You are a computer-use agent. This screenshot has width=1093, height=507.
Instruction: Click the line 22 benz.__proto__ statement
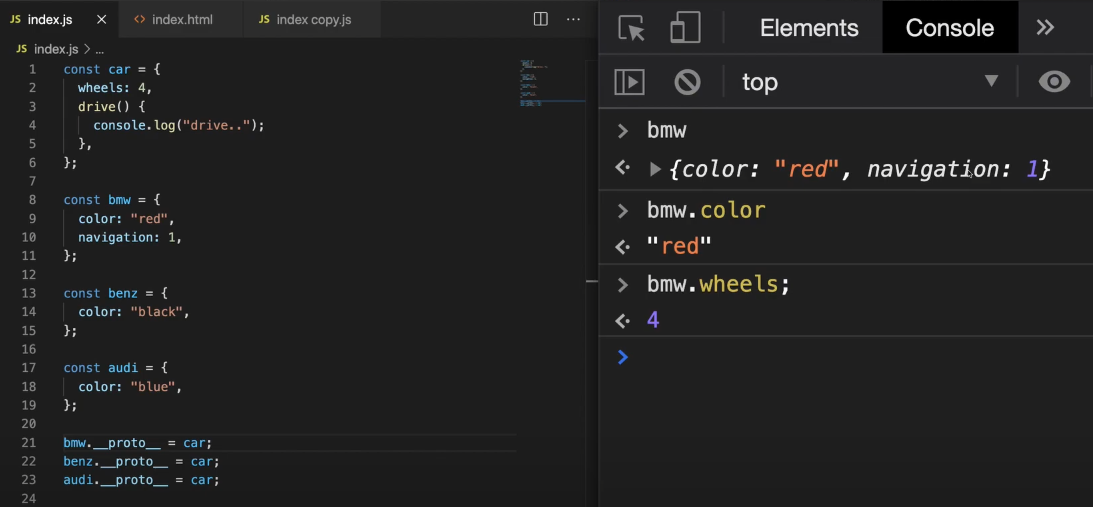pyautogui.click(x=142, y=462)
